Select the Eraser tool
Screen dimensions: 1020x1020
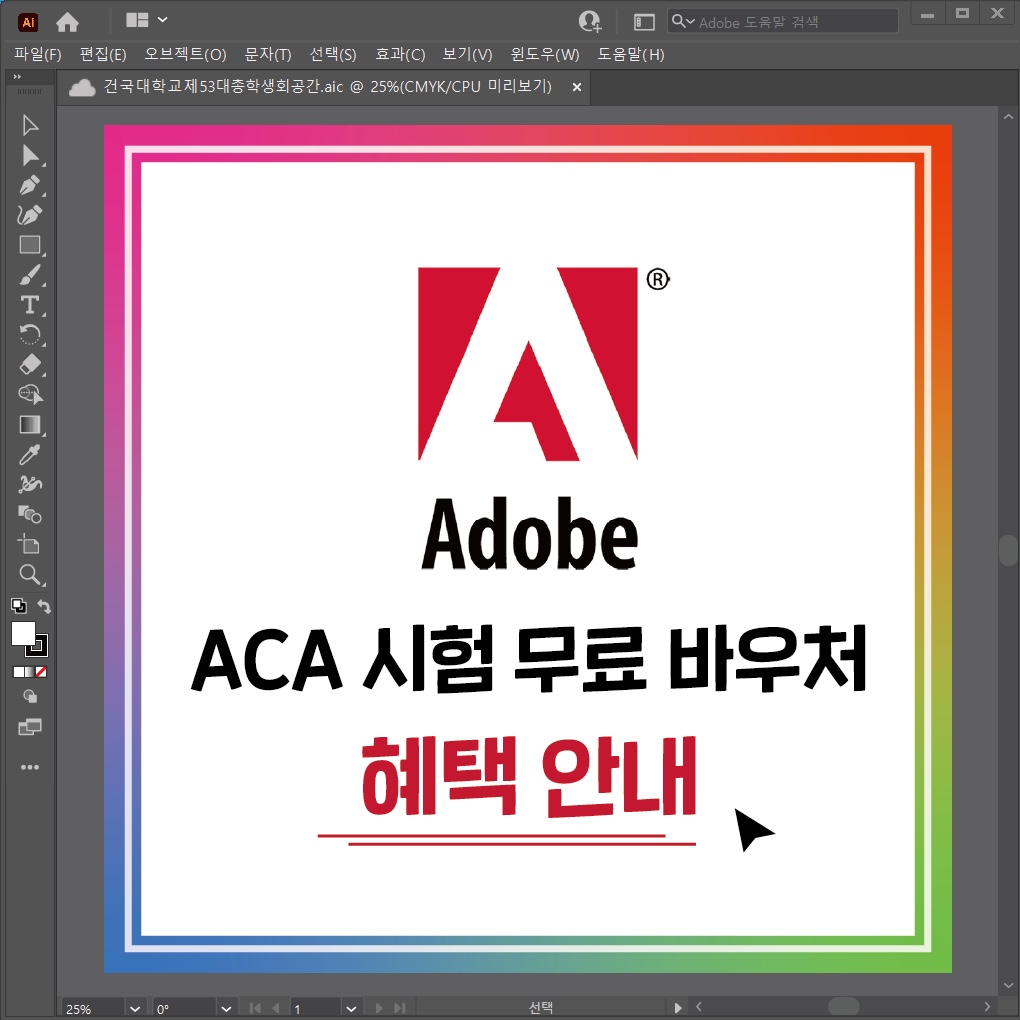tap(29, 365)
